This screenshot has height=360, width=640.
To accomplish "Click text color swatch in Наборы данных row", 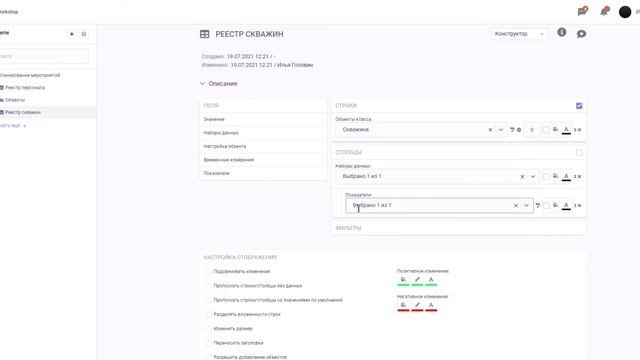I will [566, 177].
